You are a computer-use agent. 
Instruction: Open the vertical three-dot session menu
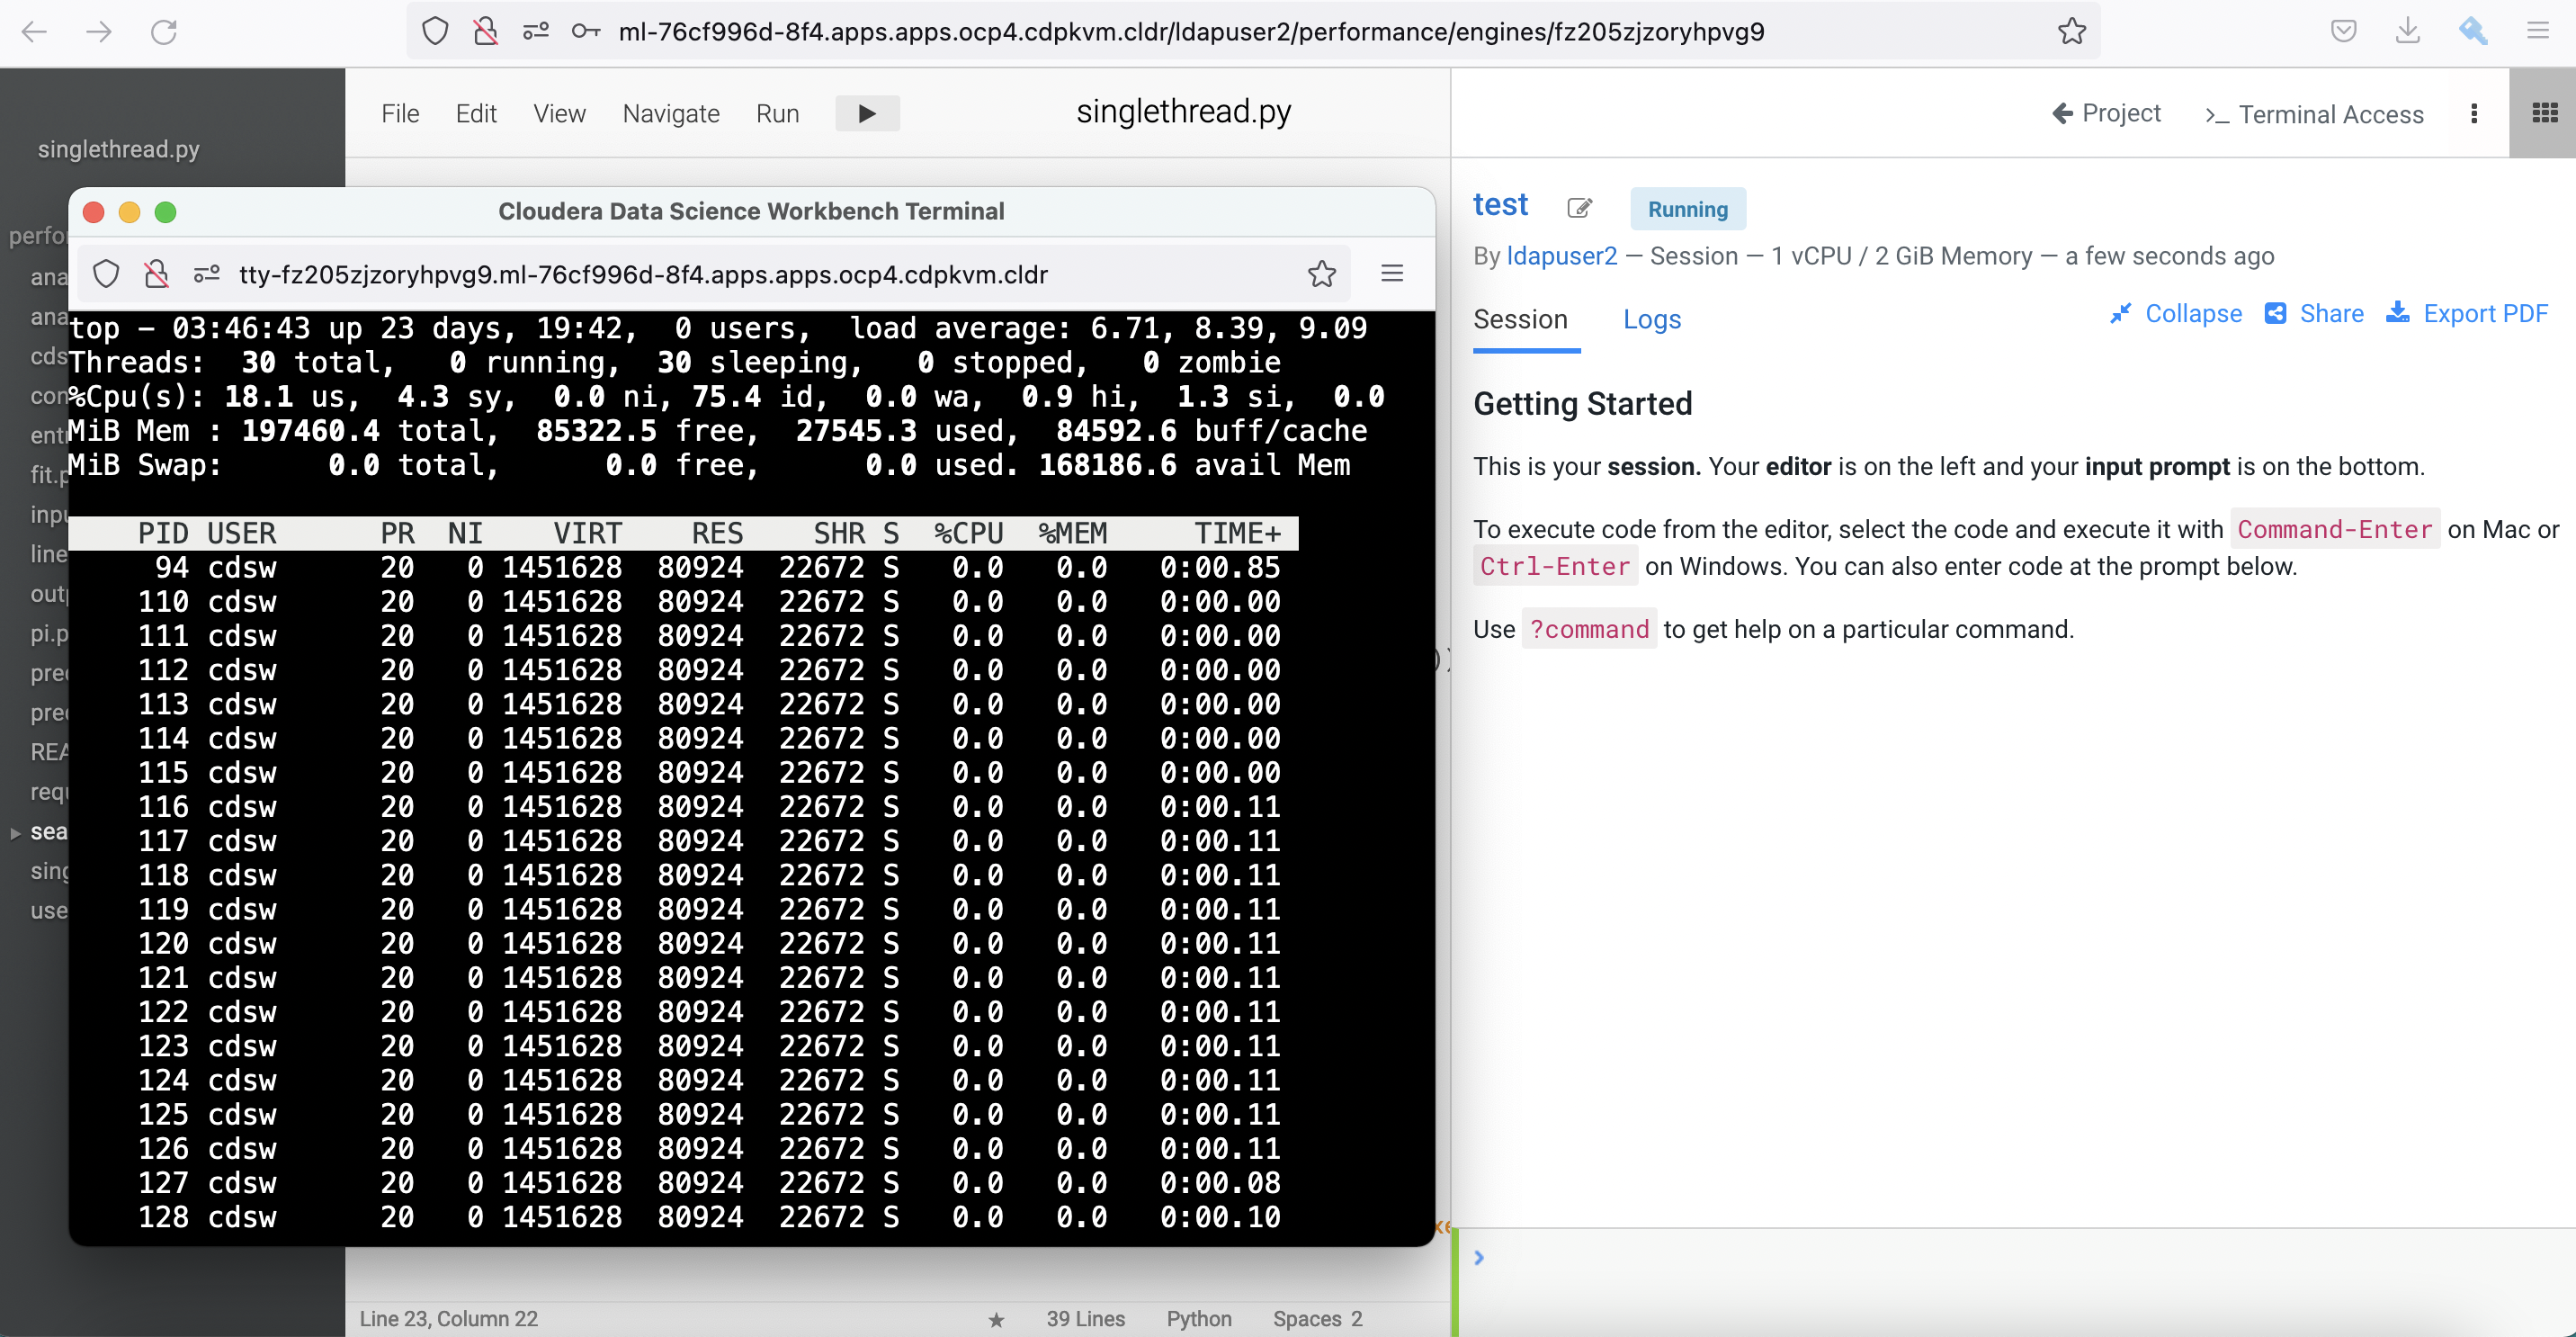[2474, 114]
